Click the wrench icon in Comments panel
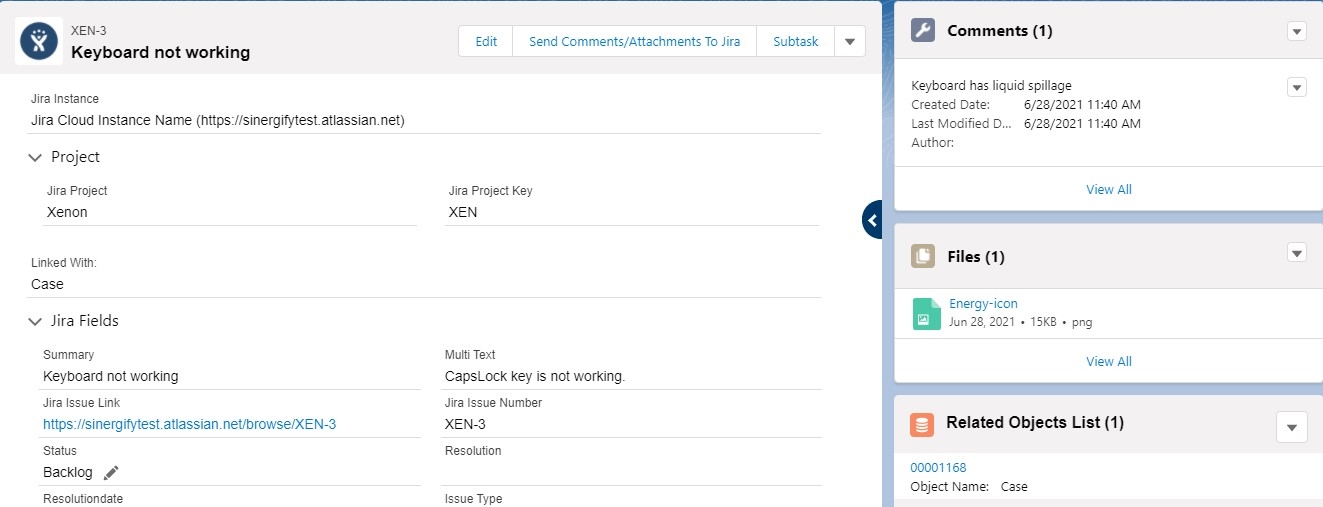The height and width of the screenshot is (507, 1323). click(923, 31)
